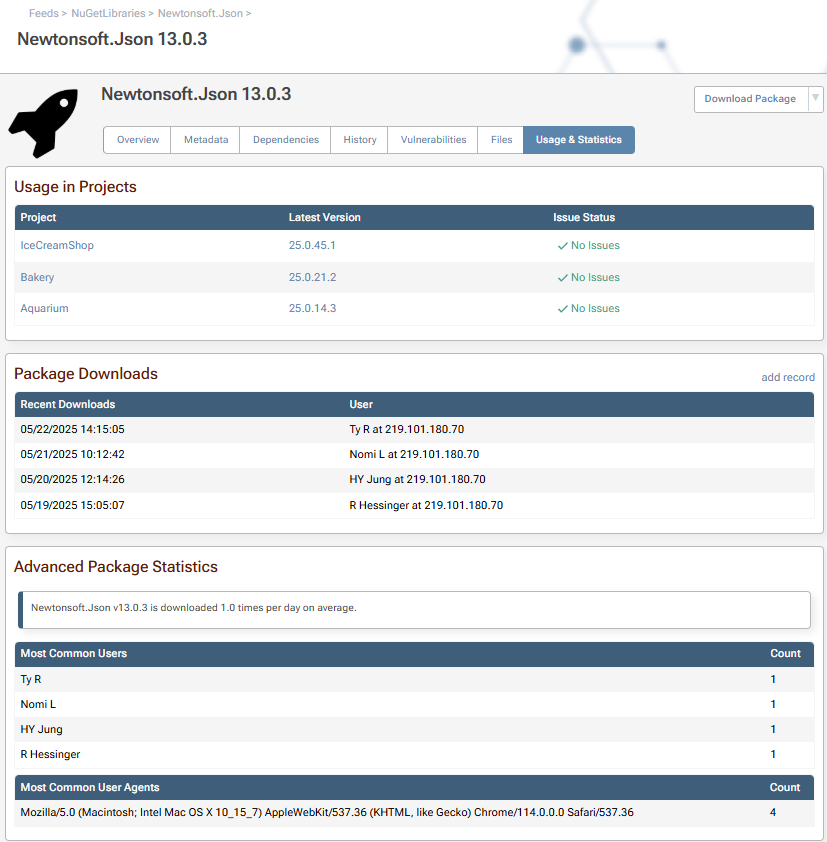
Task: Open the Bakery project link
Action: pyautogui.click(x=37, y=277)
